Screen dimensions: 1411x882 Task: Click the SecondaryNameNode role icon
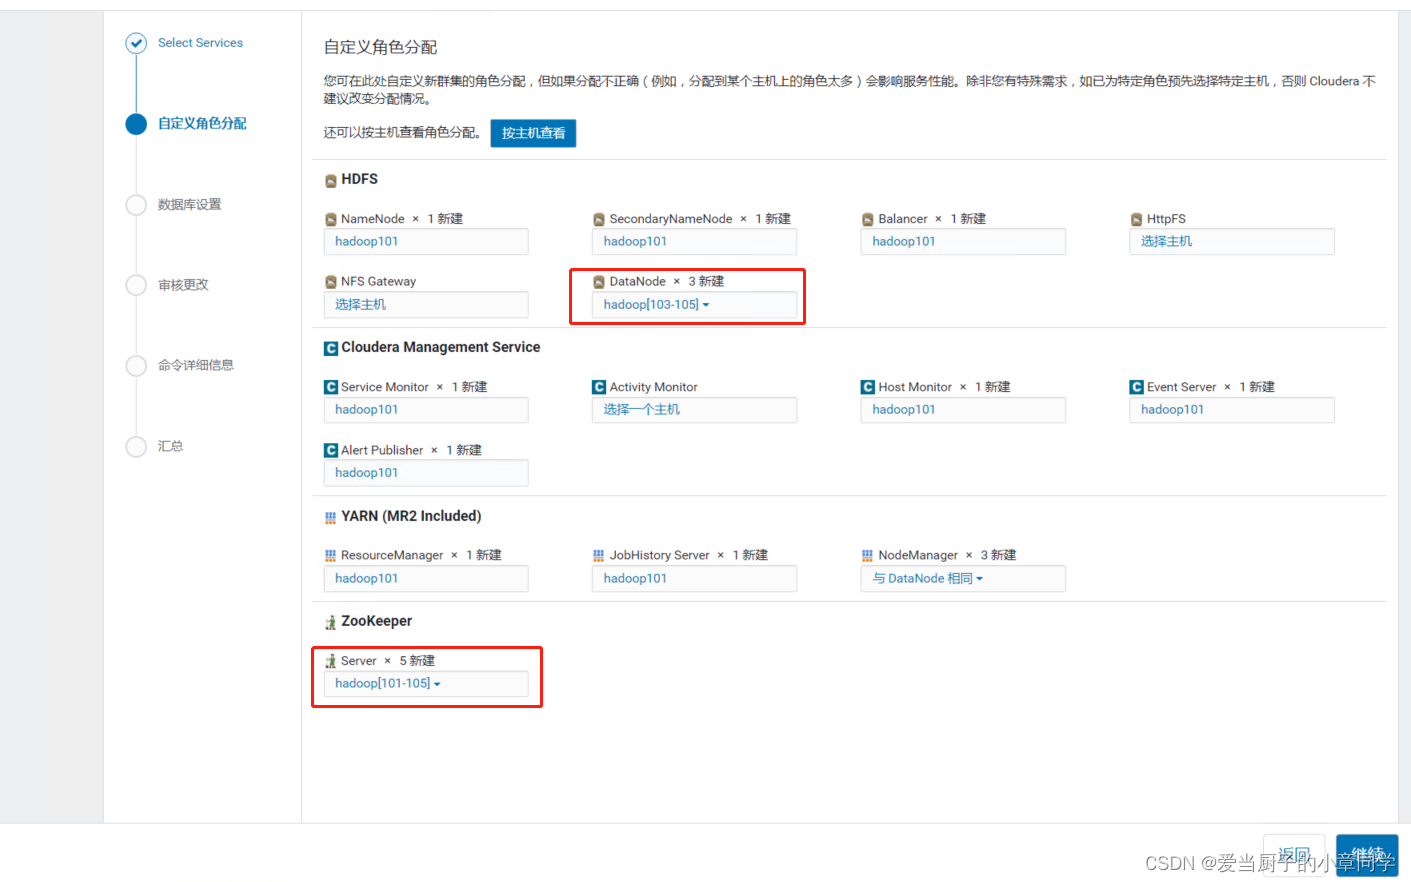(x=599, y=220)
